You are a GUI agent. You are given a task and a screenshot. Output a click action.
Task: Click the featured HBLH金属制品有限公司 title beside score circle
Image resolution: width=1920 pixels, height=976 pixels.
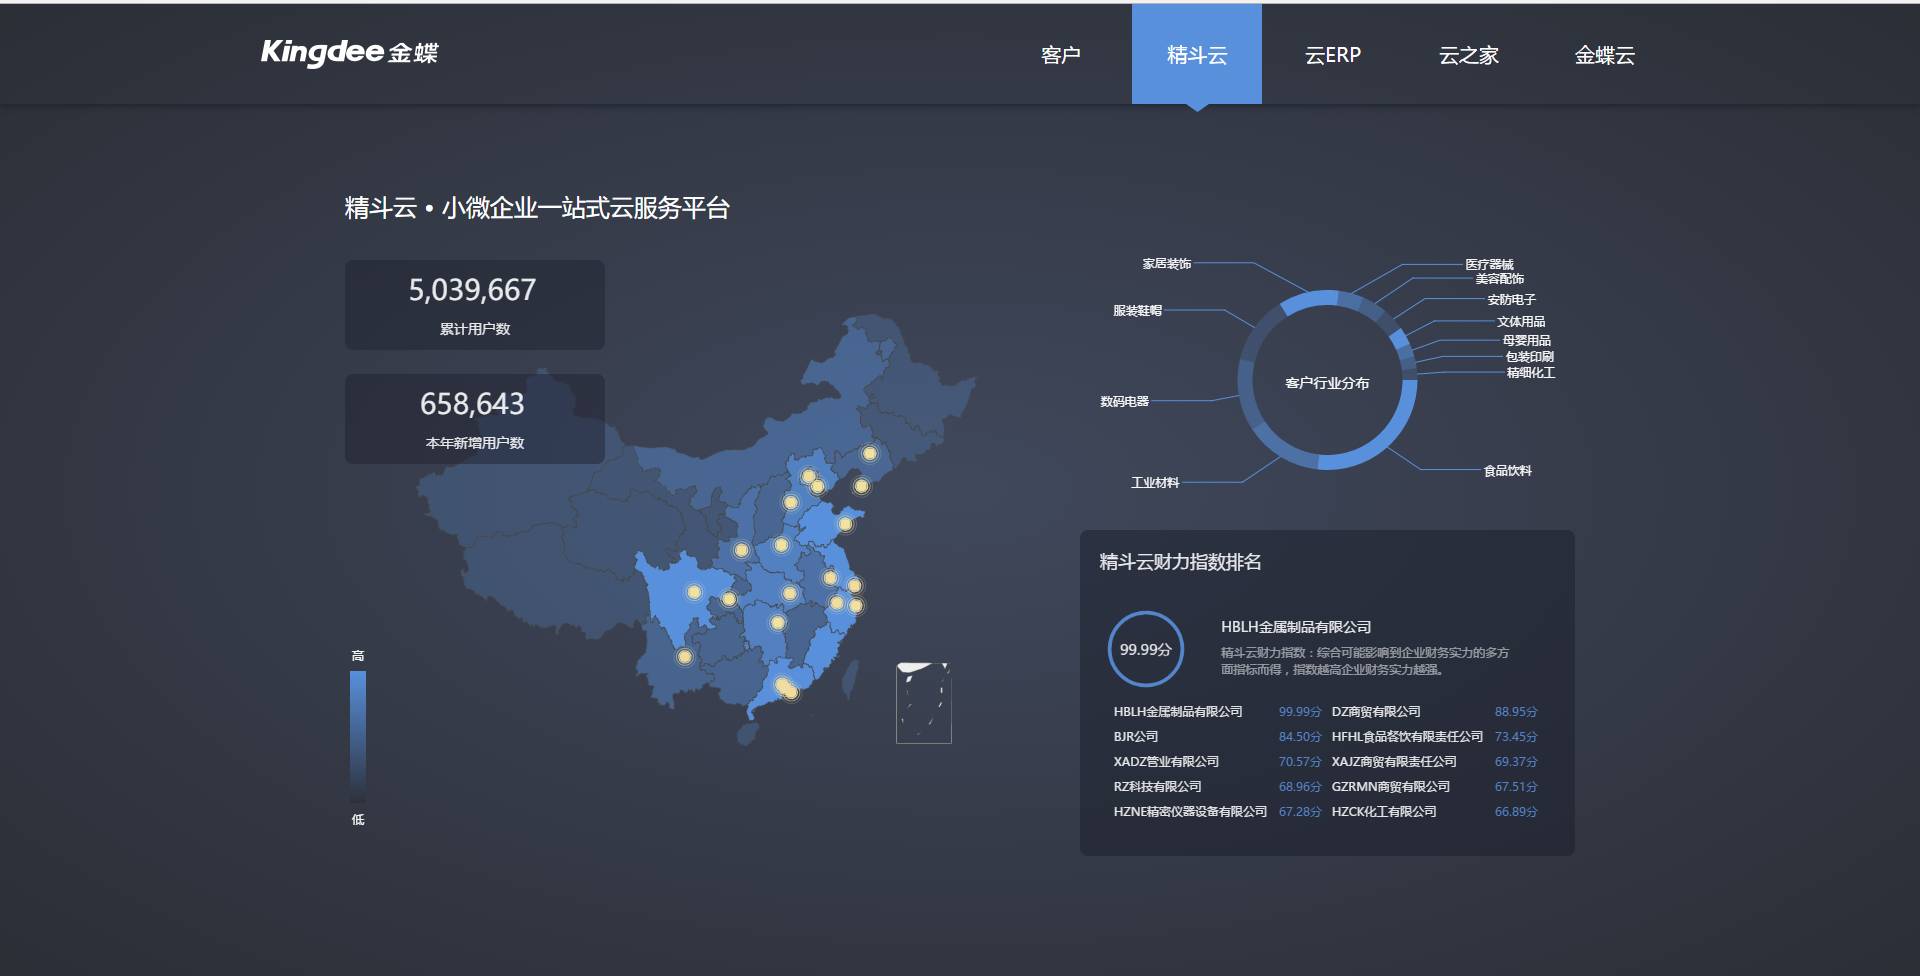pos(1296,627)
